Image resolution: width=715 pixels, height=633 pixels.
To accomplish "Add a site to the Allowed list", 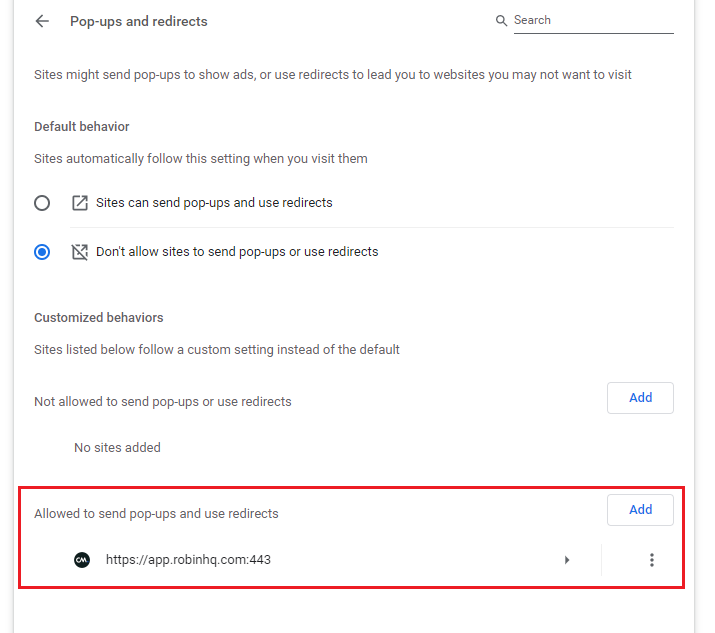I will [640, 510].
